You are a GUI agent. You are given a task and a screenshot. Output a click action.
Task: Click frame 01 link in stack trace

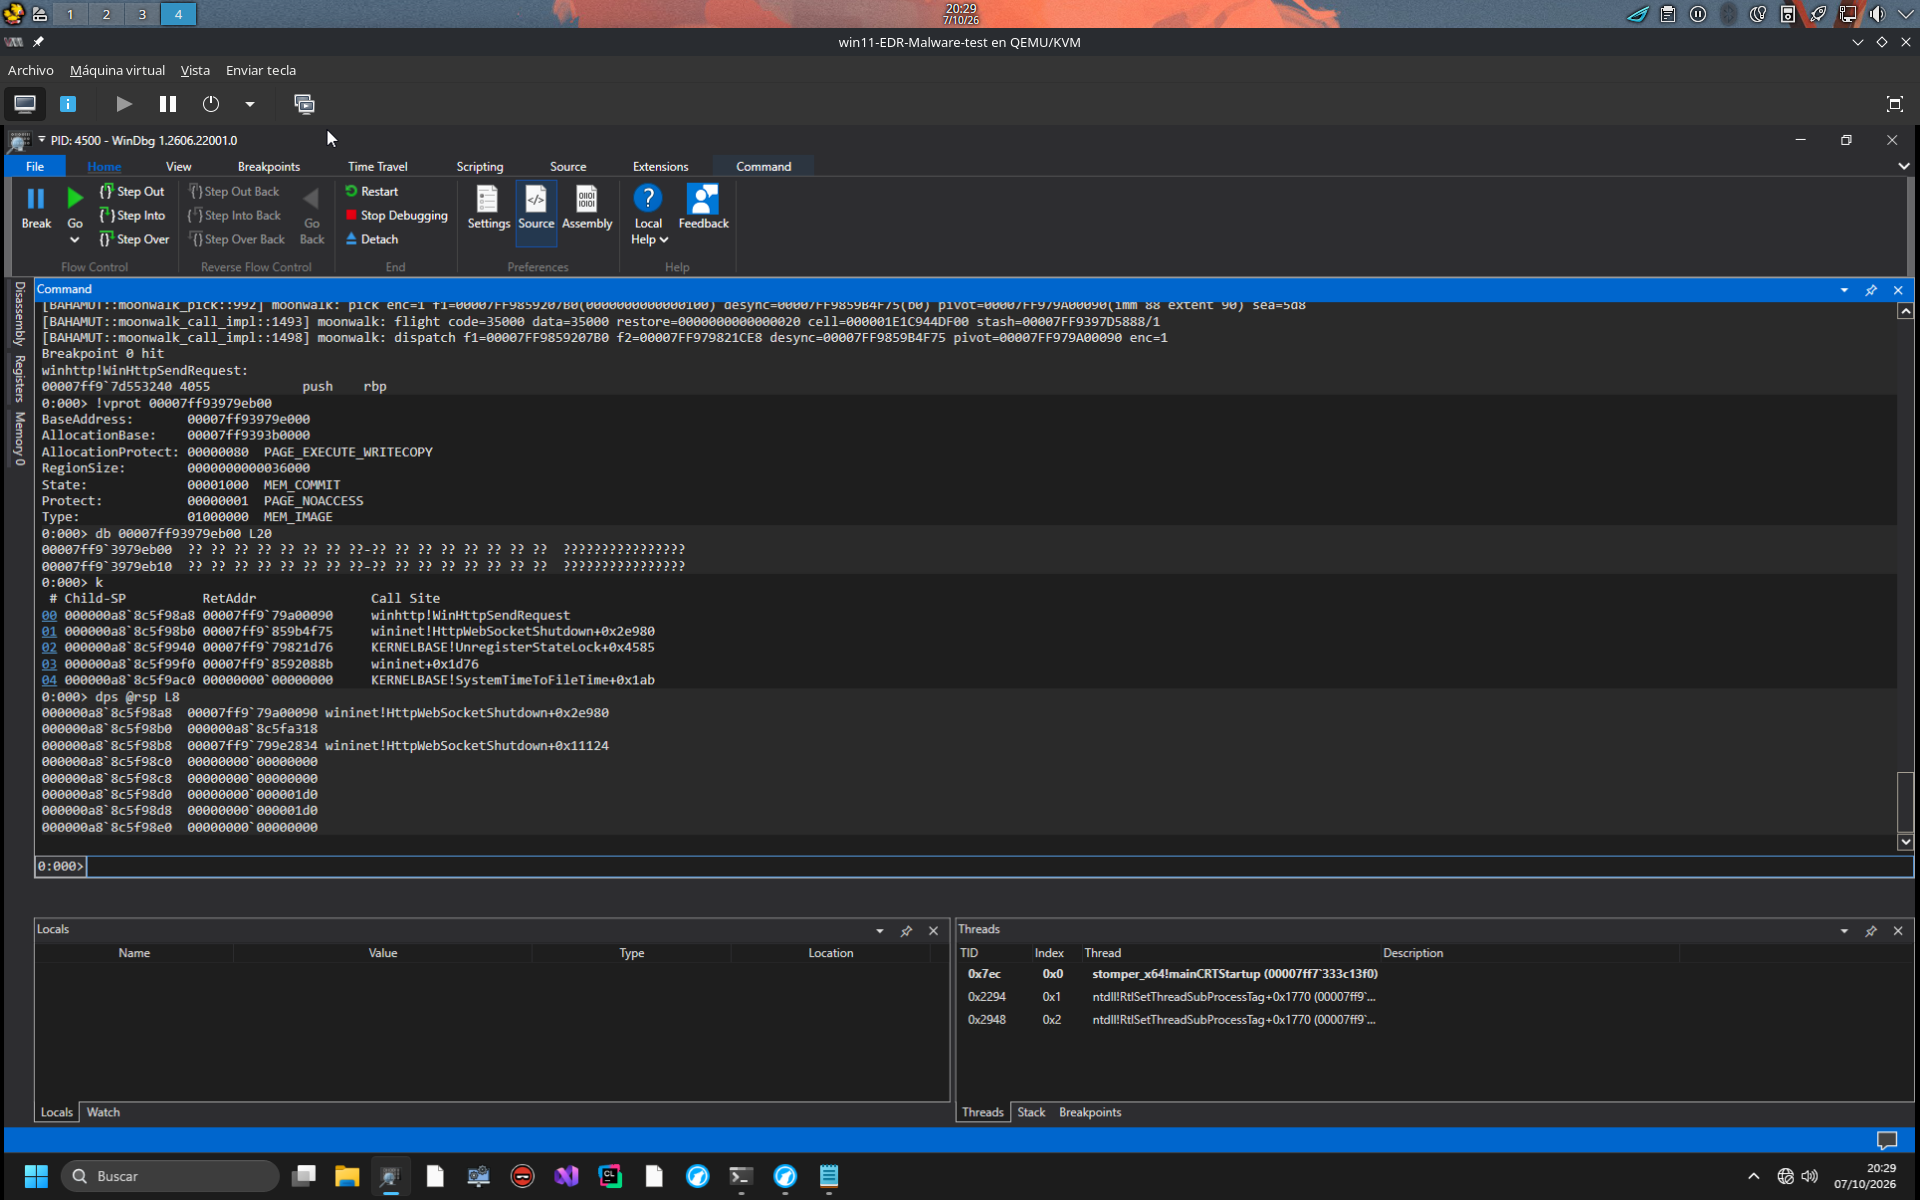tap(49, 631)
